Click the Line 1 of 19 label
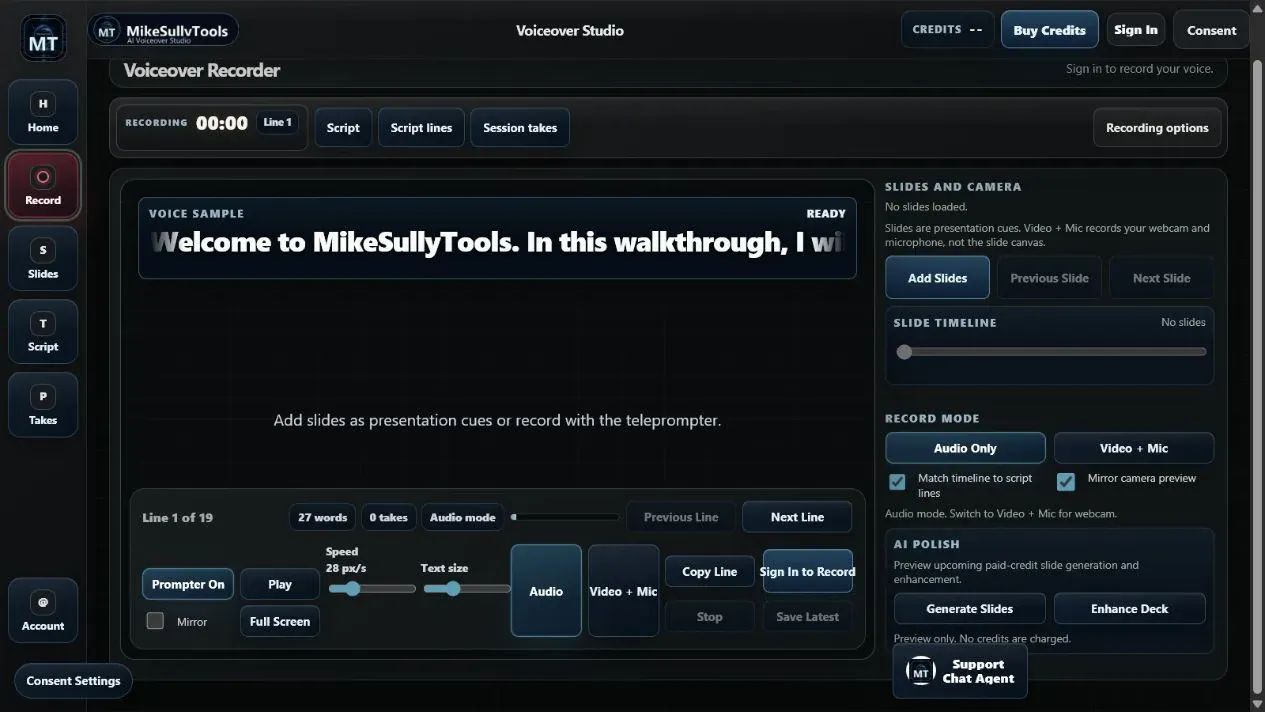 coord(178,517)
